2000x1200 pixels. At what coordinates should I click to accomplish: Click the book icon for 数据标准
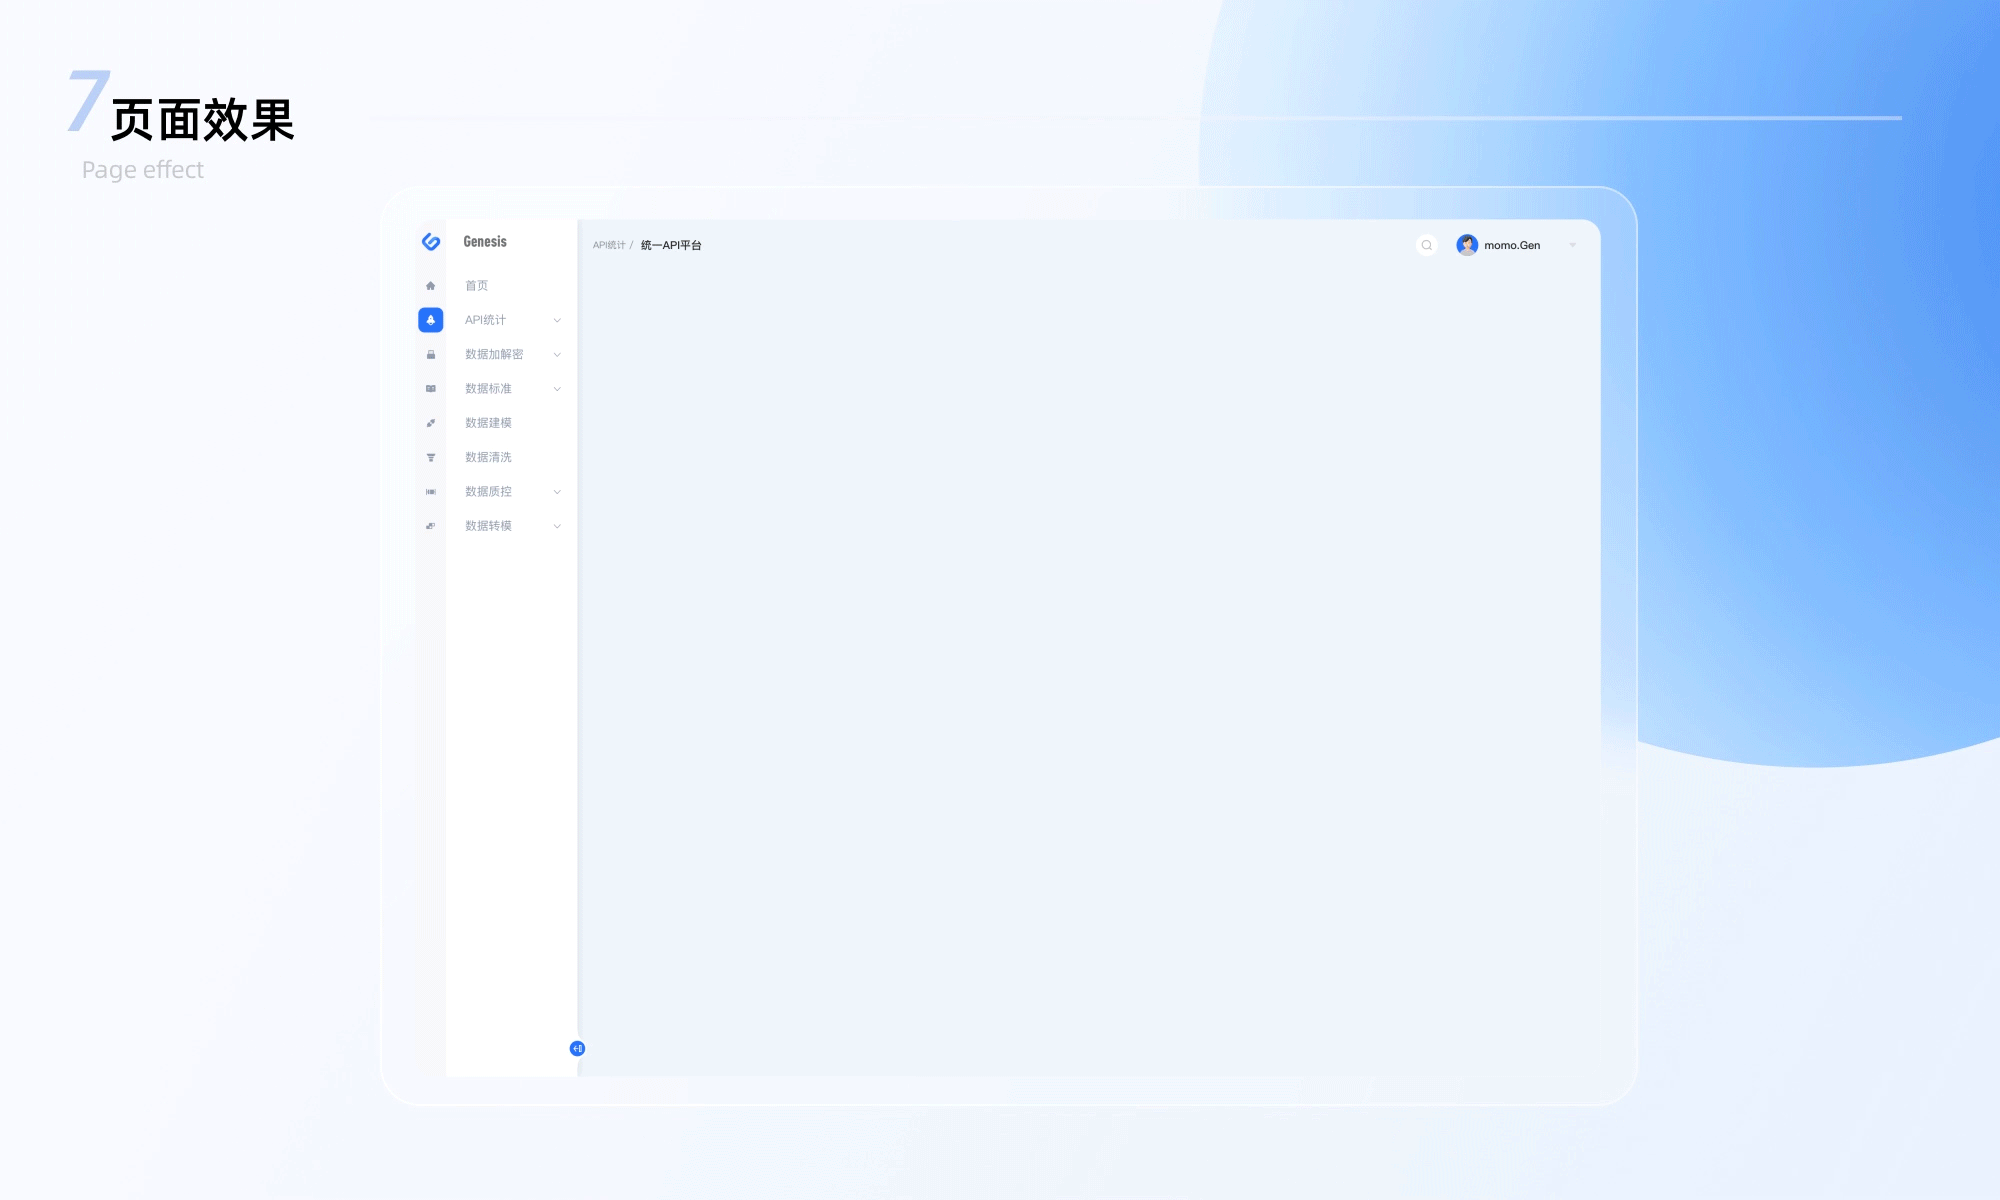coord(431,389)
